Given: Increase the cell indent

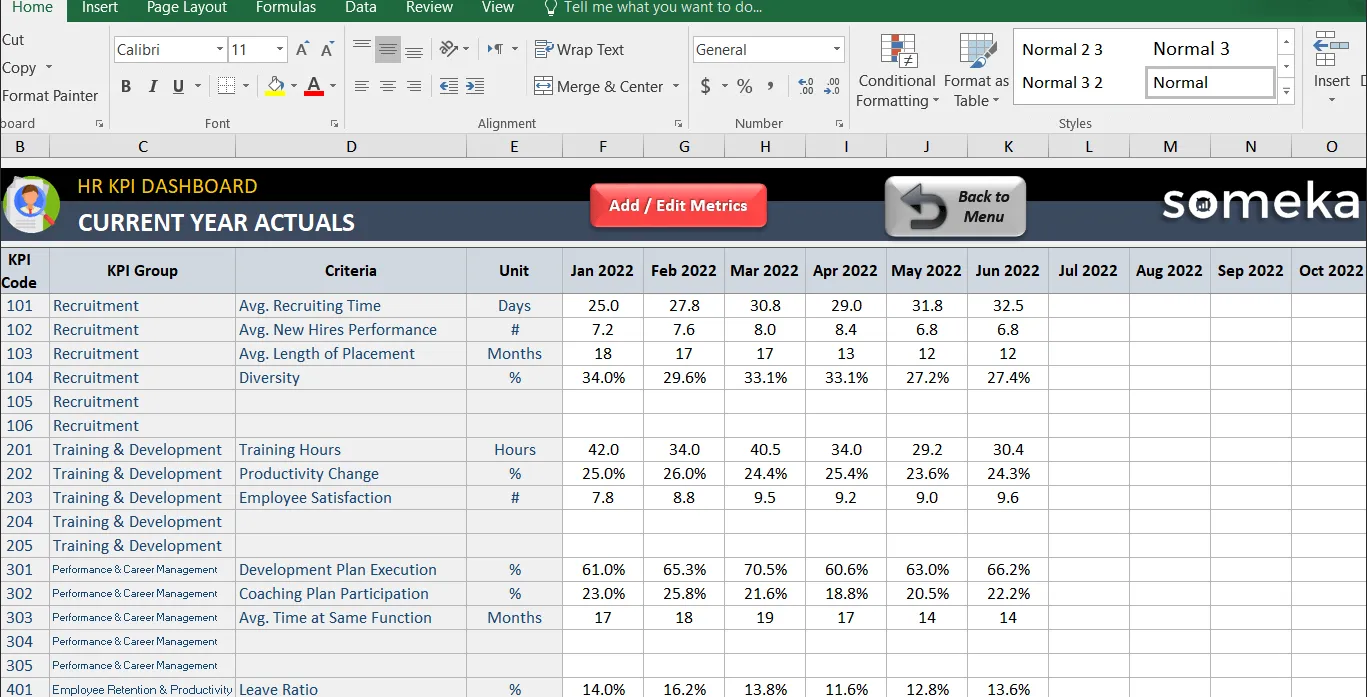Looking at the screenshot, I should click(x=475, y=86).
